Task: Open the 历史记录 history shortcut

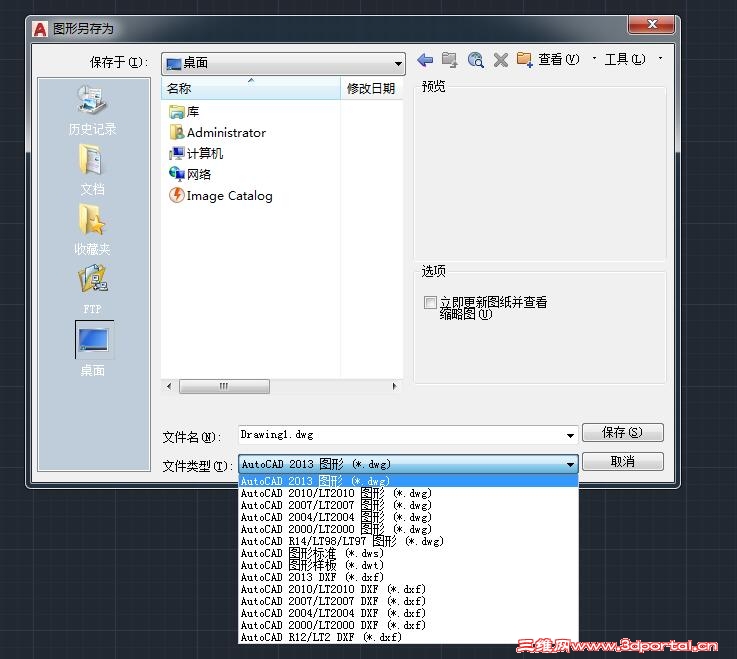Action: (x=93, y=110)
